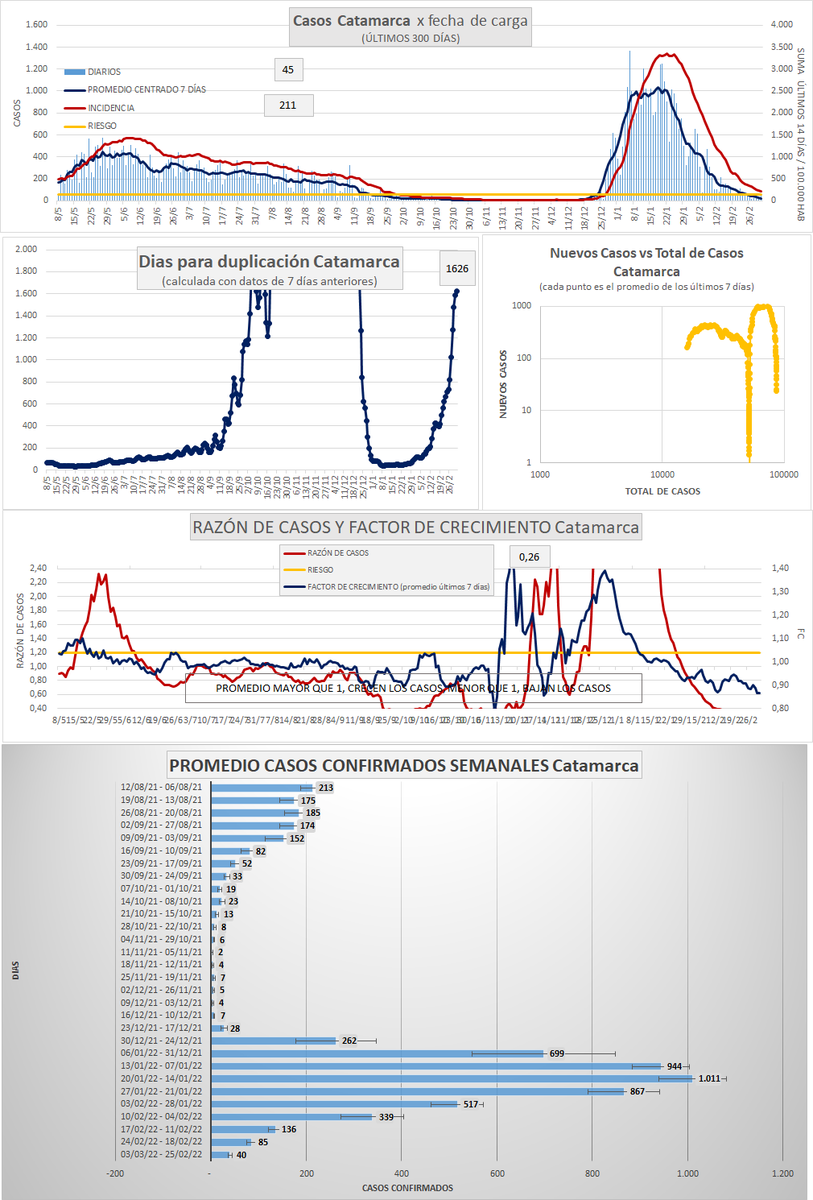
Task: Click the title 'Casos Catamarca x fecha de carga'
Action: click(410, 20)
